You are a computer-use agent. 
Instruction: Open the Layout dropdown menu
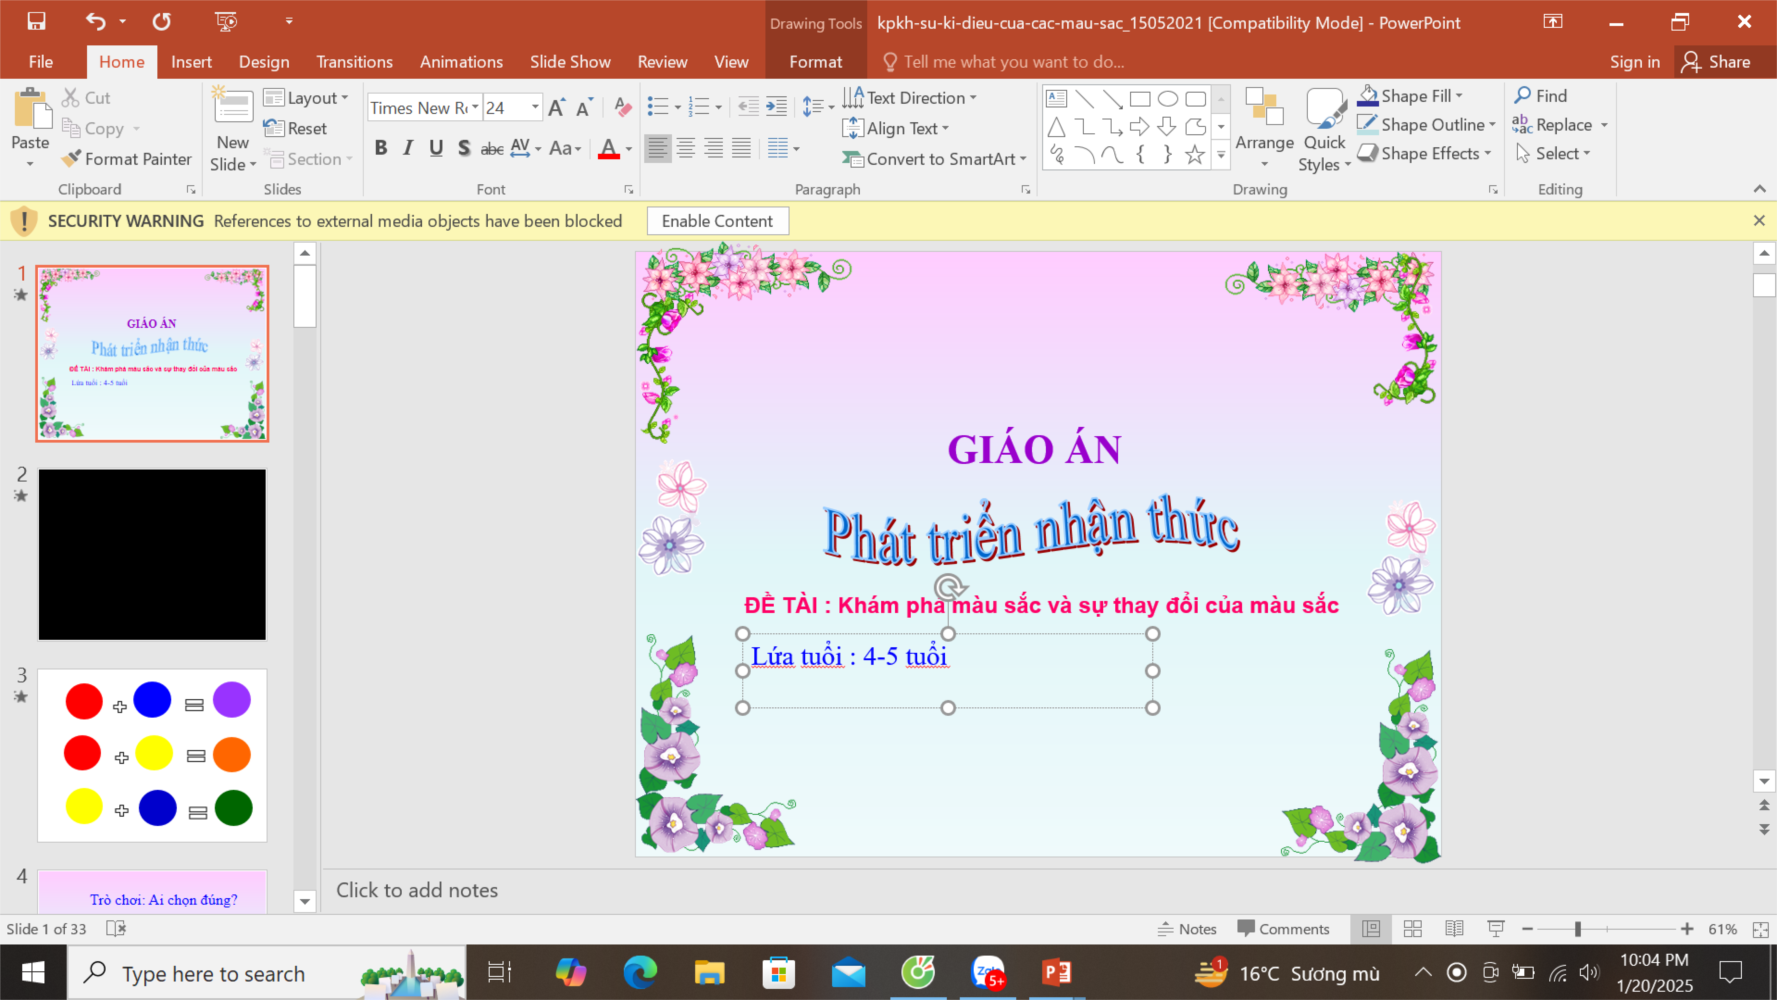click(x=307, y=98)
